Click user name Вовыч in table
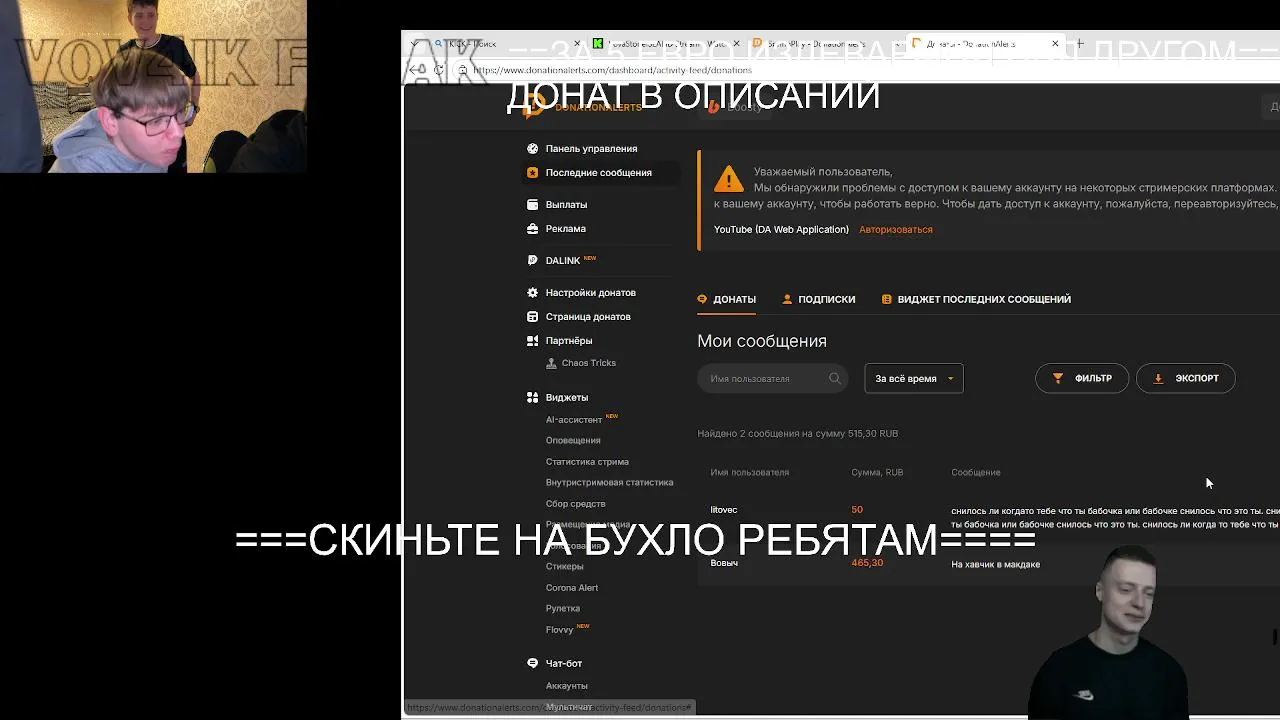1280x720 pixels. (x=724, y=563)
